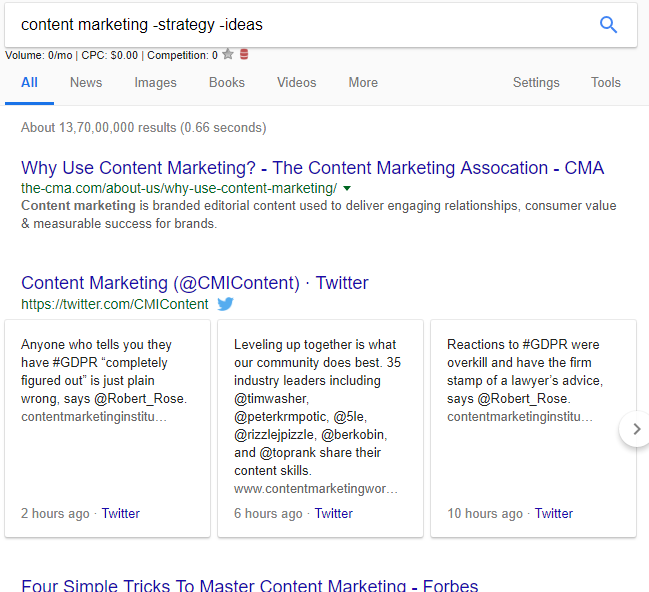Click the Twitter link on 2 hours ago tweet

click(121, 513)
